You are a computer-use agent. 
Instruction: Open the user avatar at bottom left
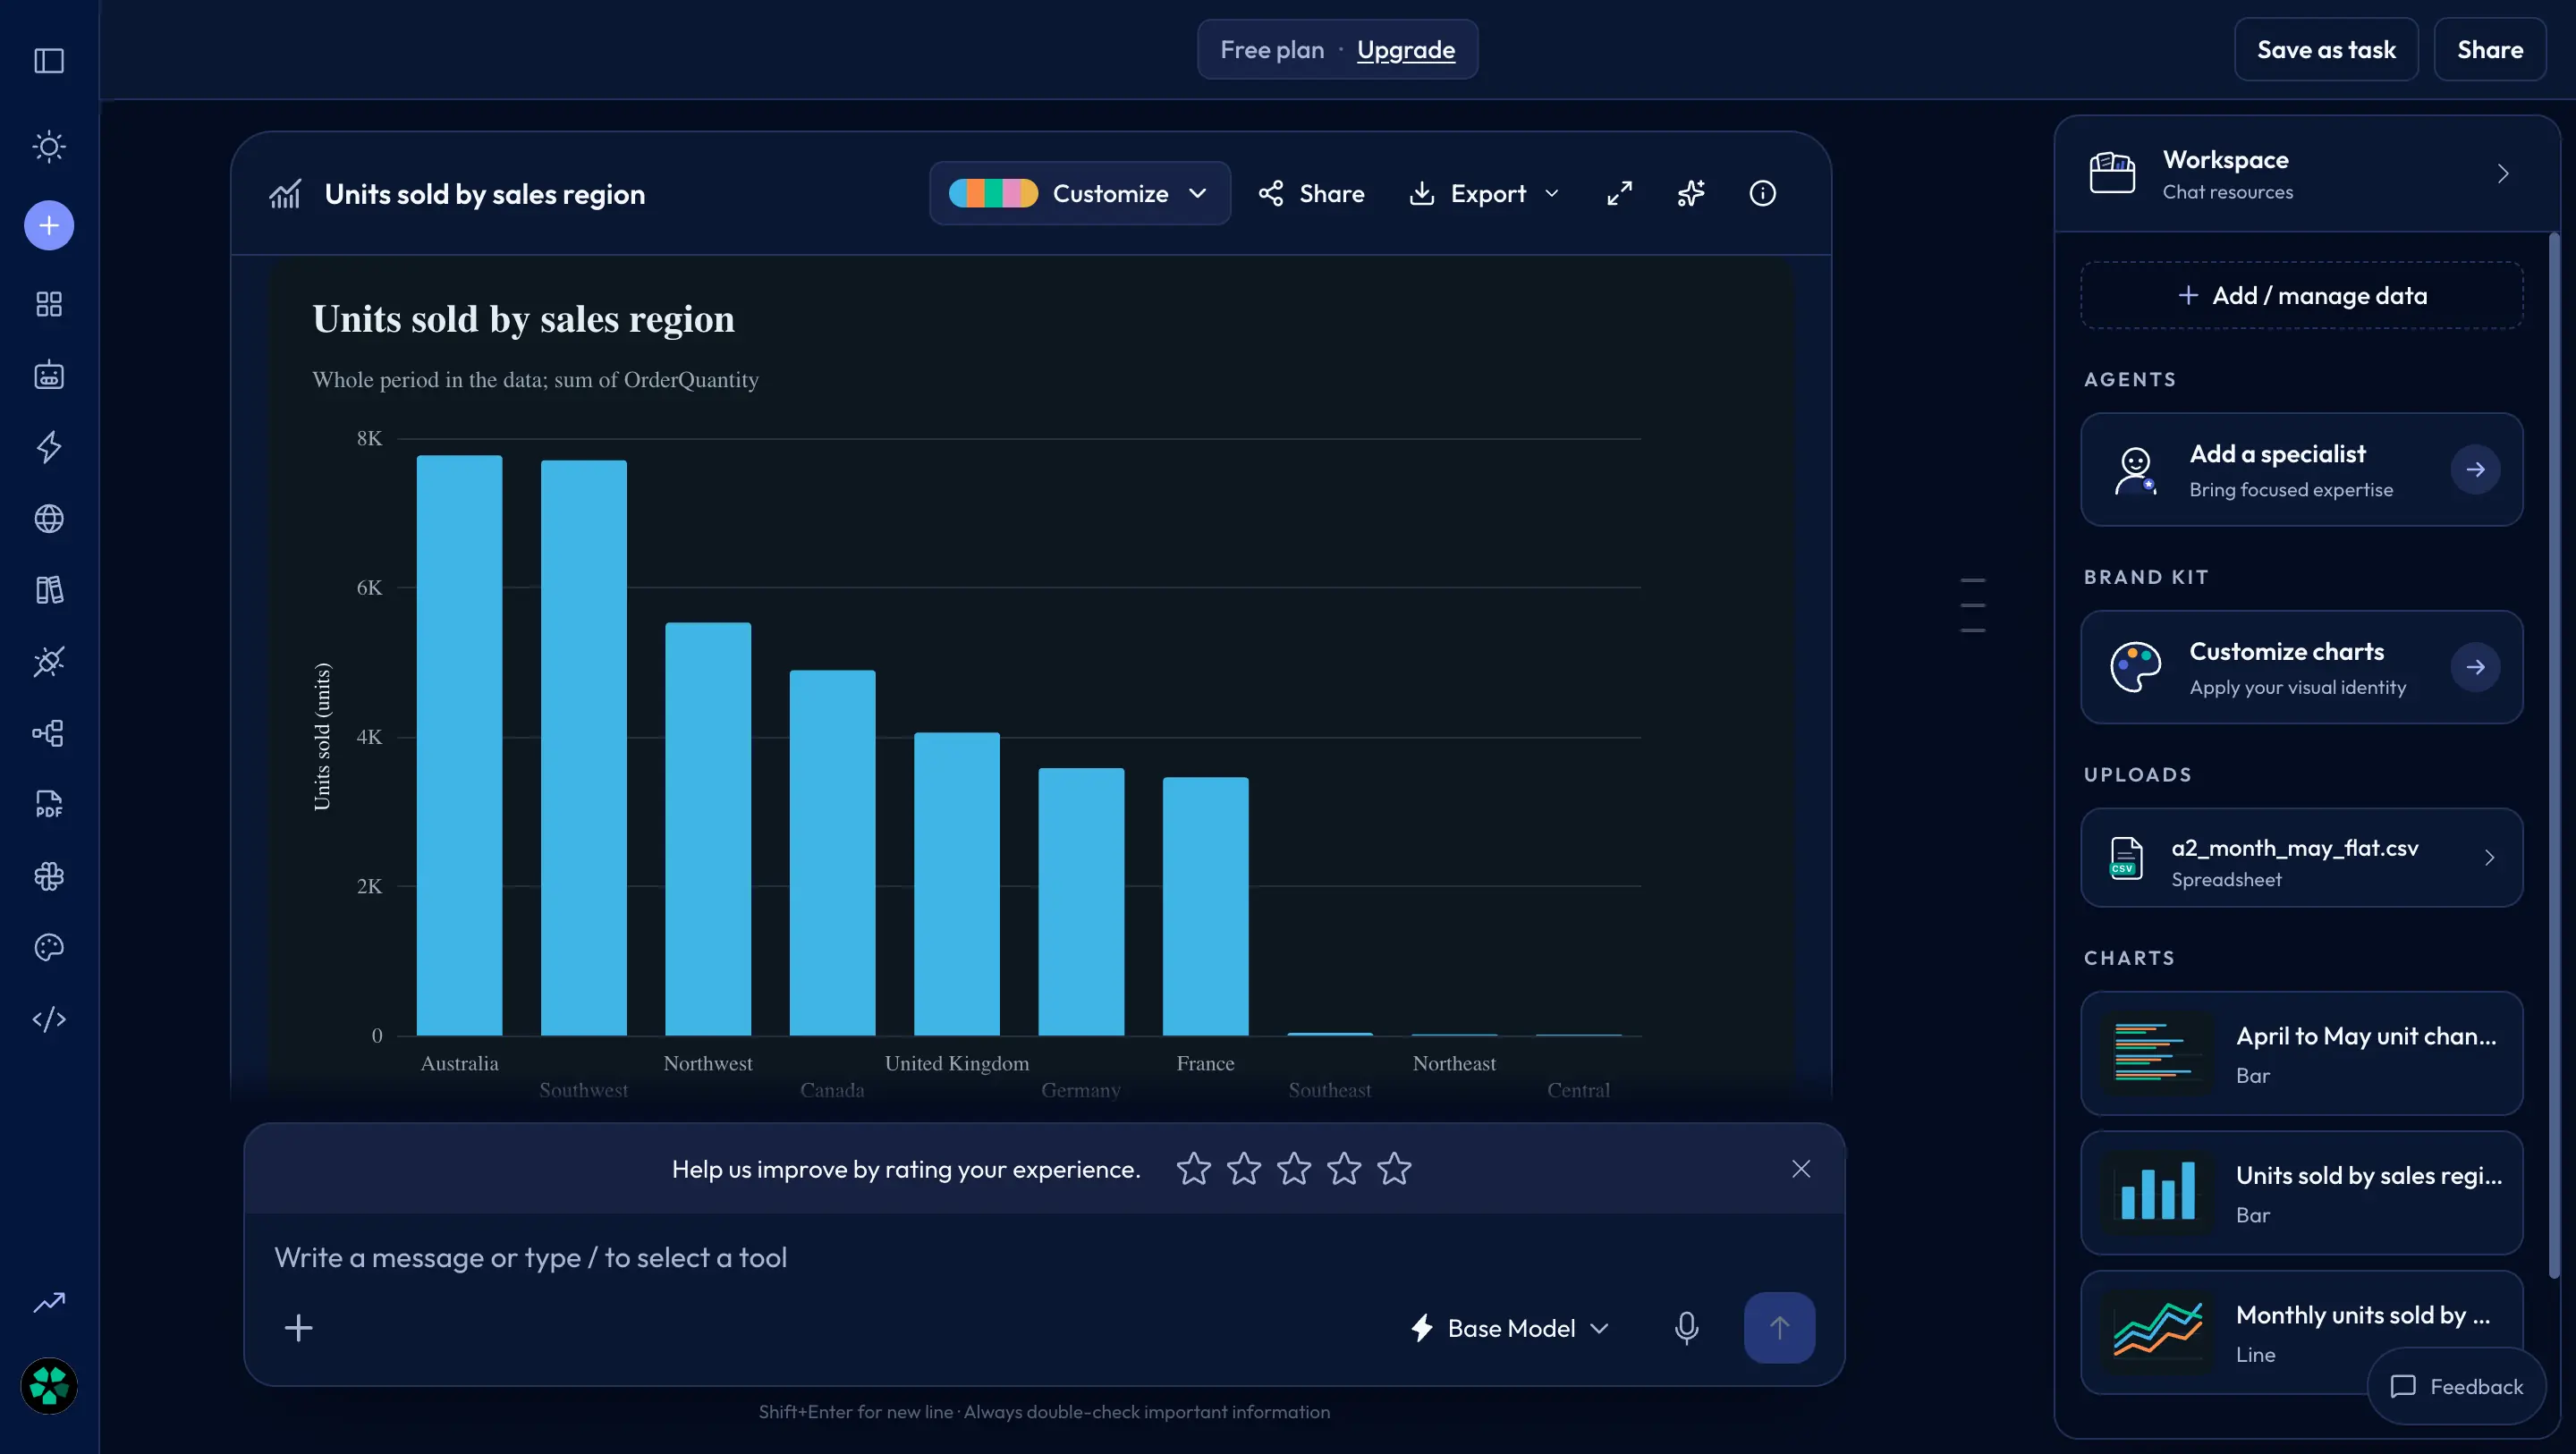[49, 1386]
